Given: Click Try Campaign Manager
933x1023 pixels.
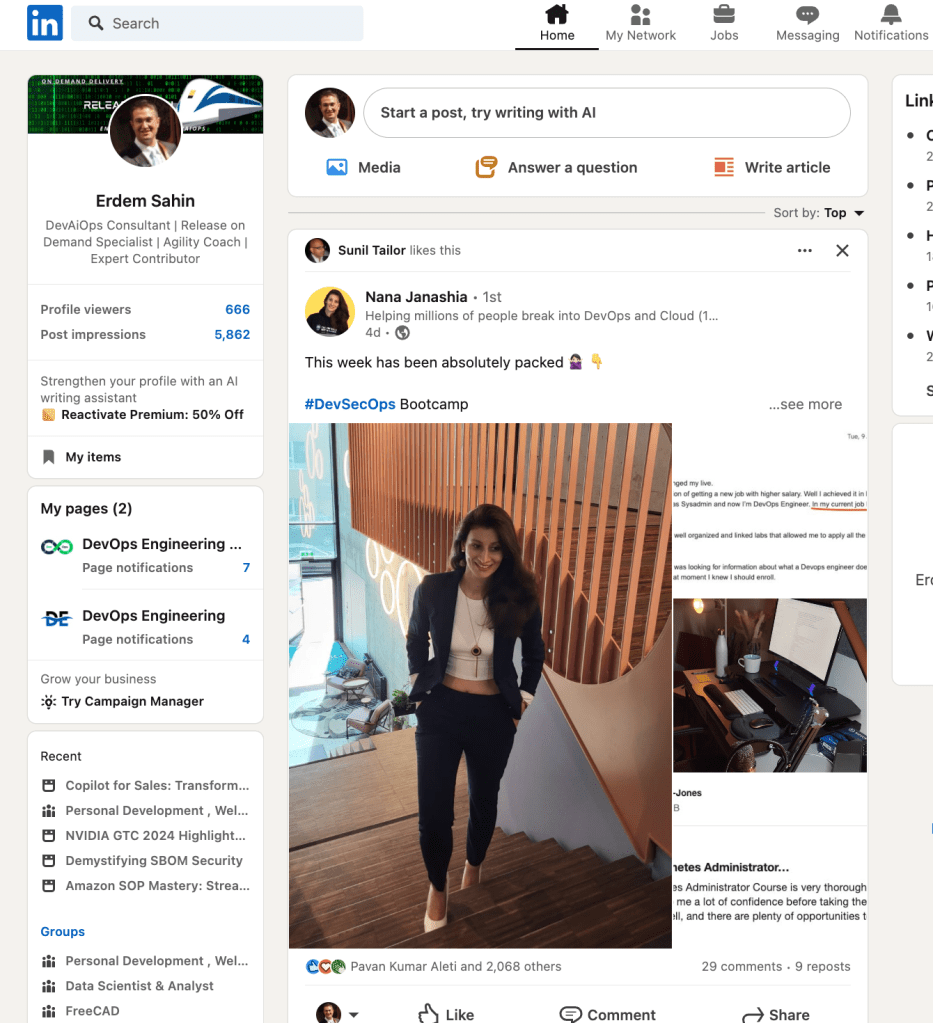Looking at the screenshot, I should tap(132, 701).
